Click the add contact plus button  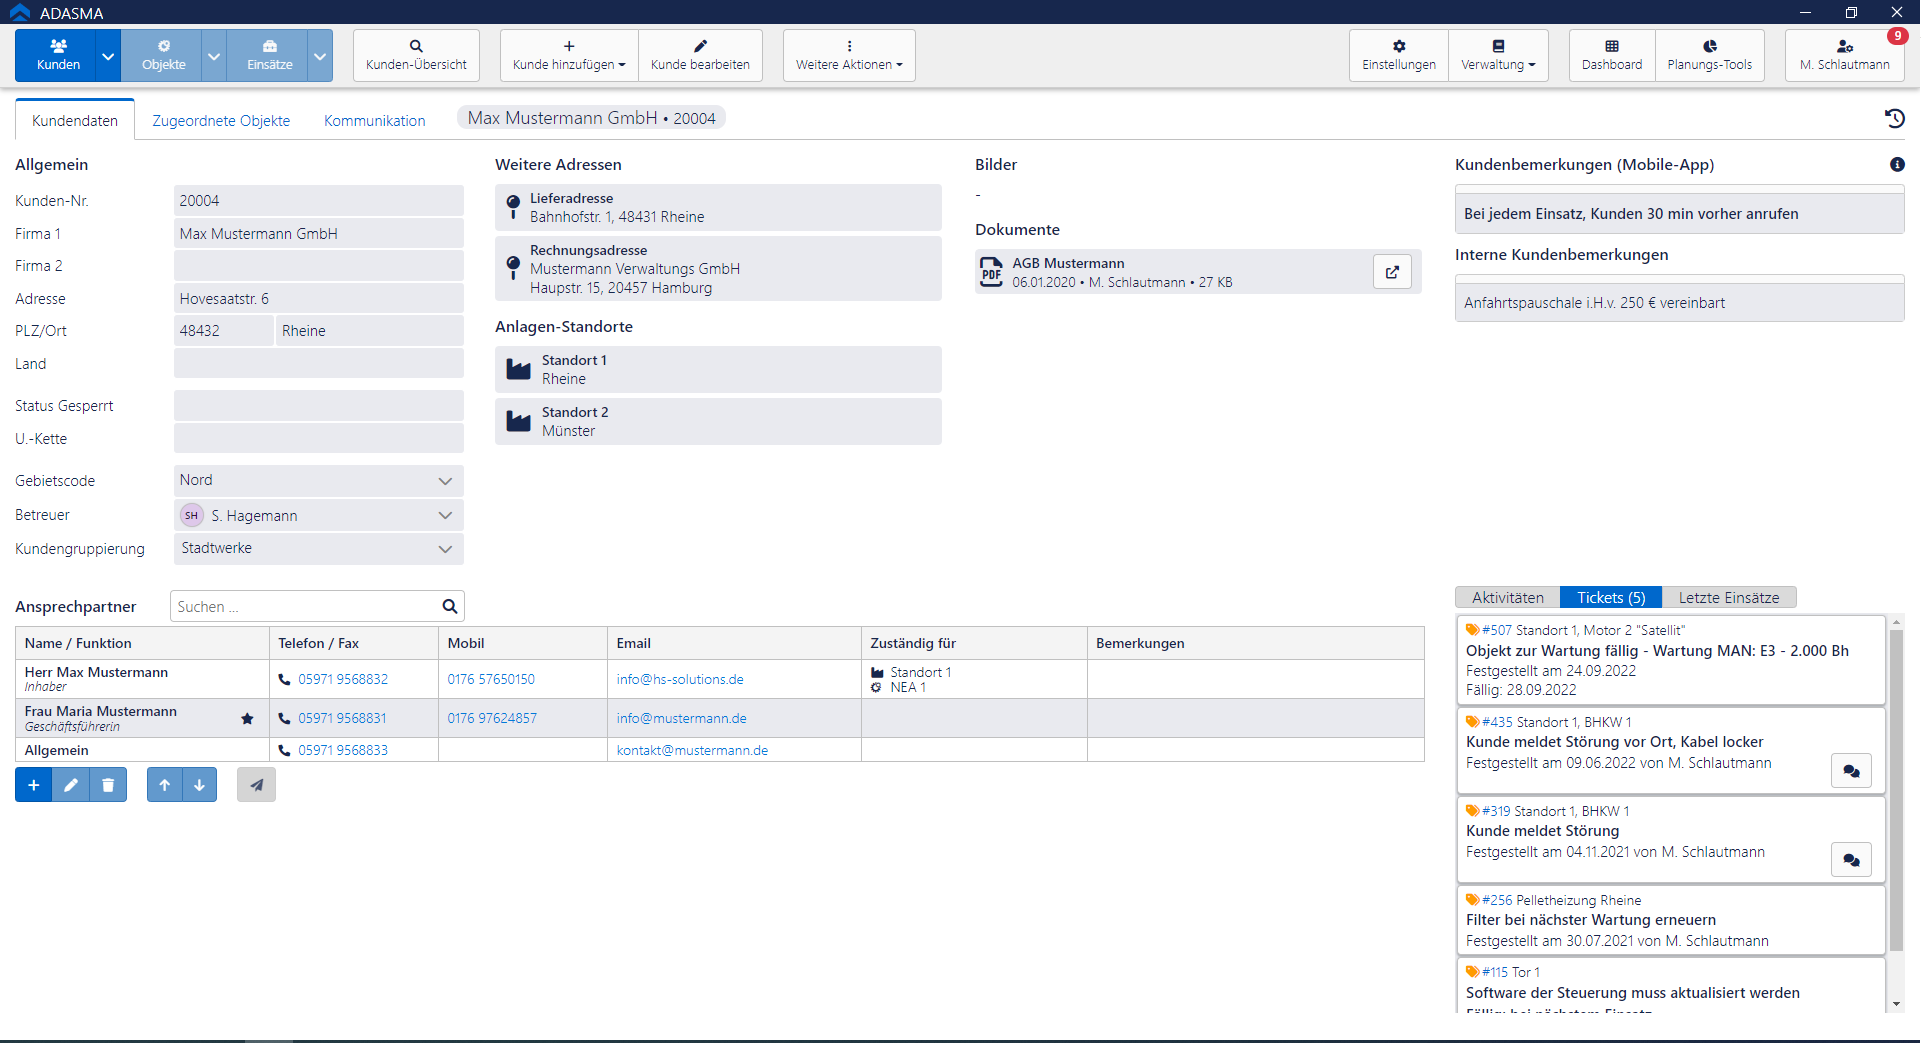pyautogui.click(x=33, y=785)
